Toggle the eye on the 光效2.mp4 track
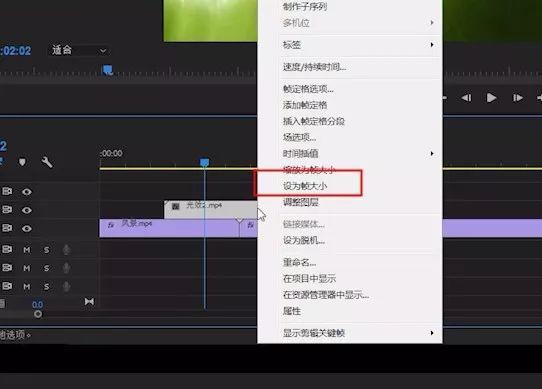Viewport: 542px width, 389px height. pos(27,210)
